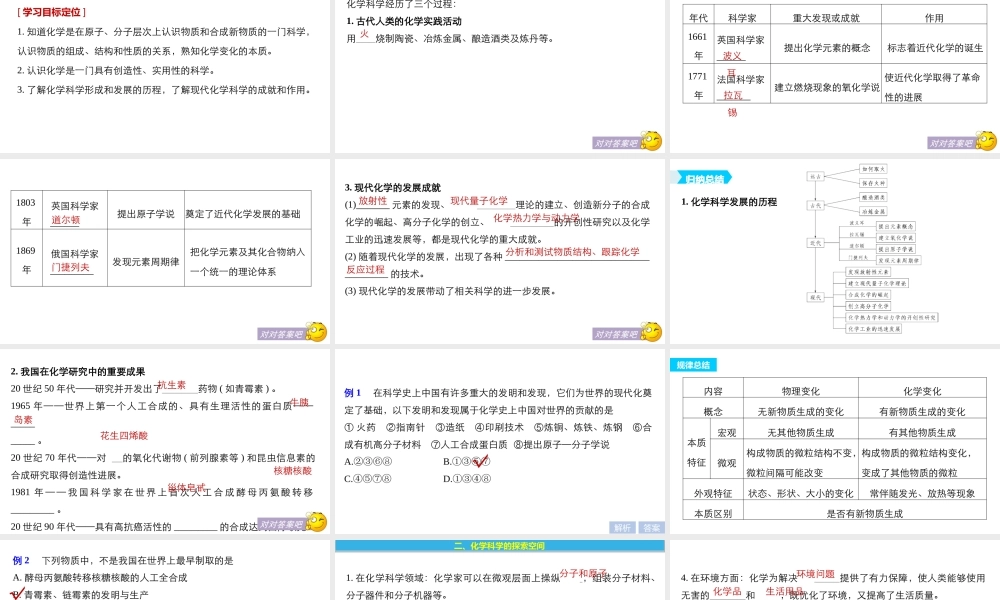Click the 作用 column header

(934, 18)
